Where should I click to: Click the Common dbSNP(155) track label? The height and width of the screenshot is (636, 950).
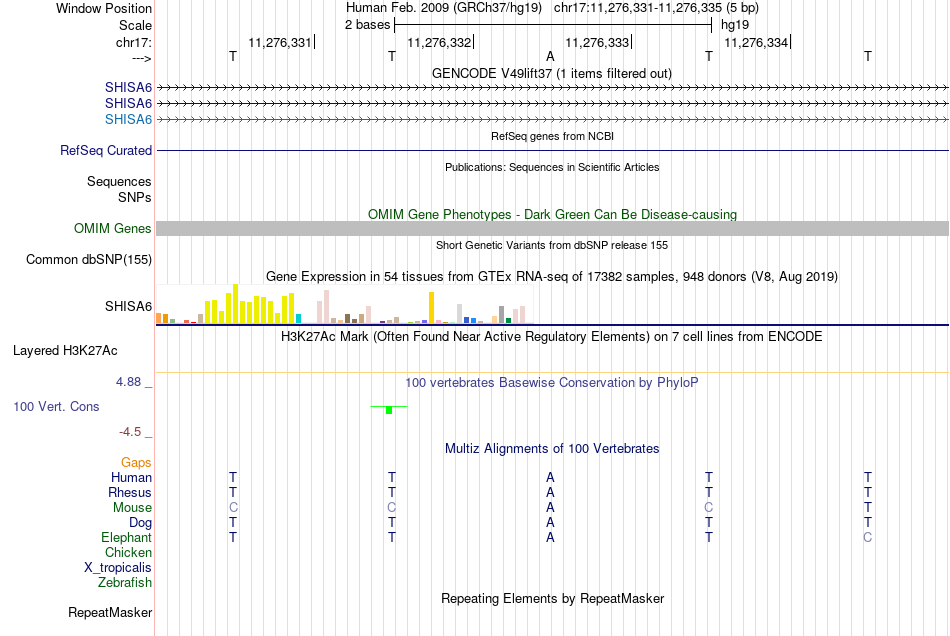88,259
